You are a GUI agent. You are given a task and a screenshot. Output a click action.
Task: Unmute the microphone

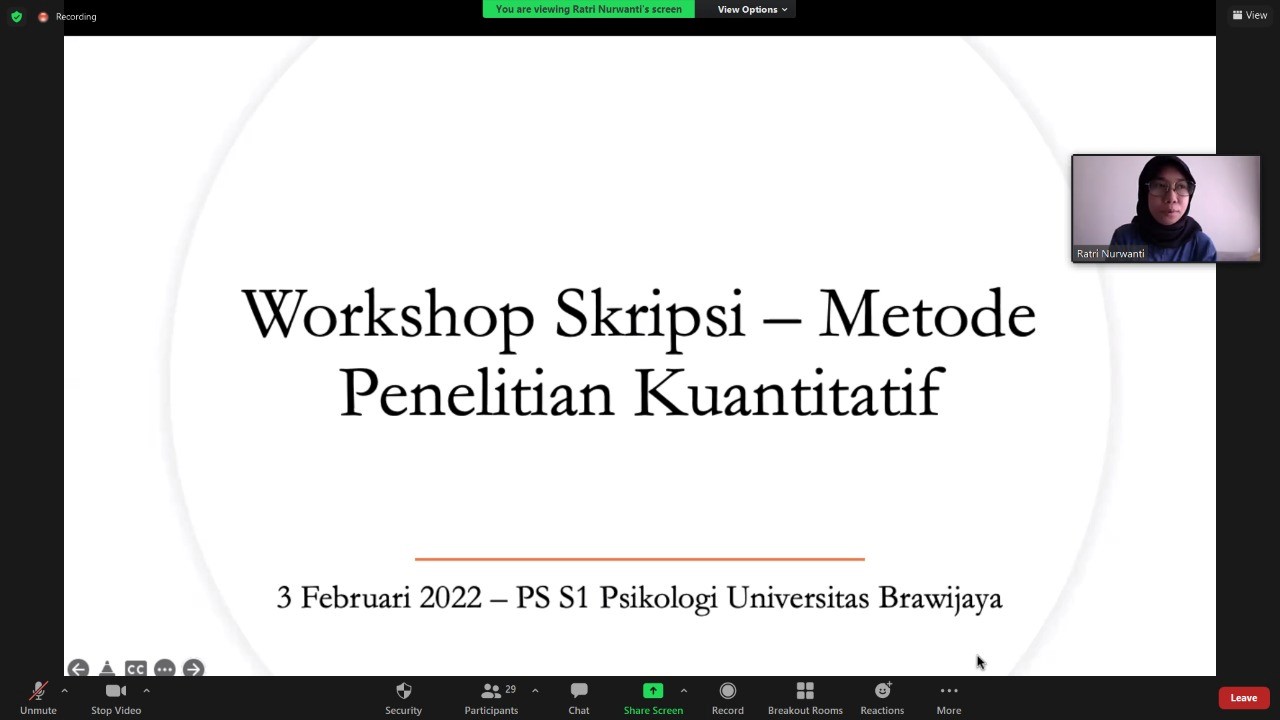(38, 698)
